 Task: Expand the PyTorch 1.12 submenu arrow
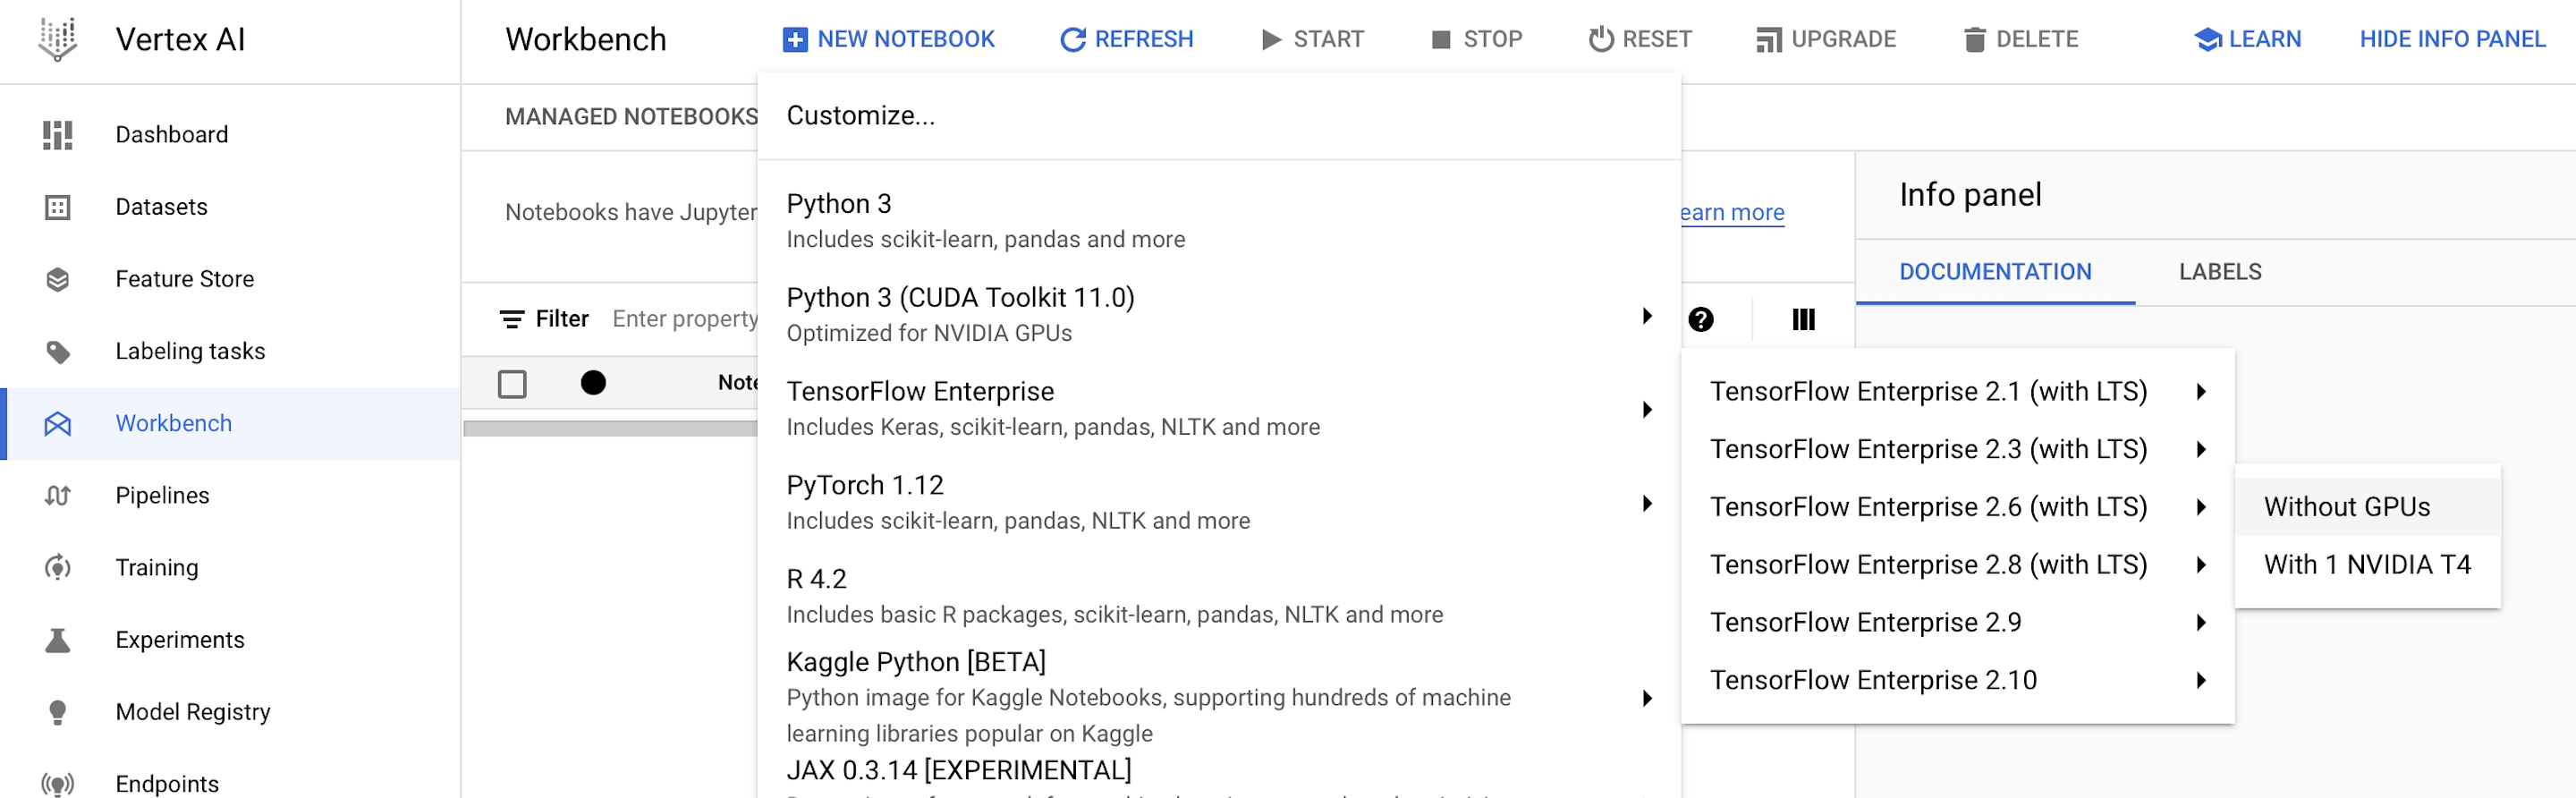[x=1647, y=503]
